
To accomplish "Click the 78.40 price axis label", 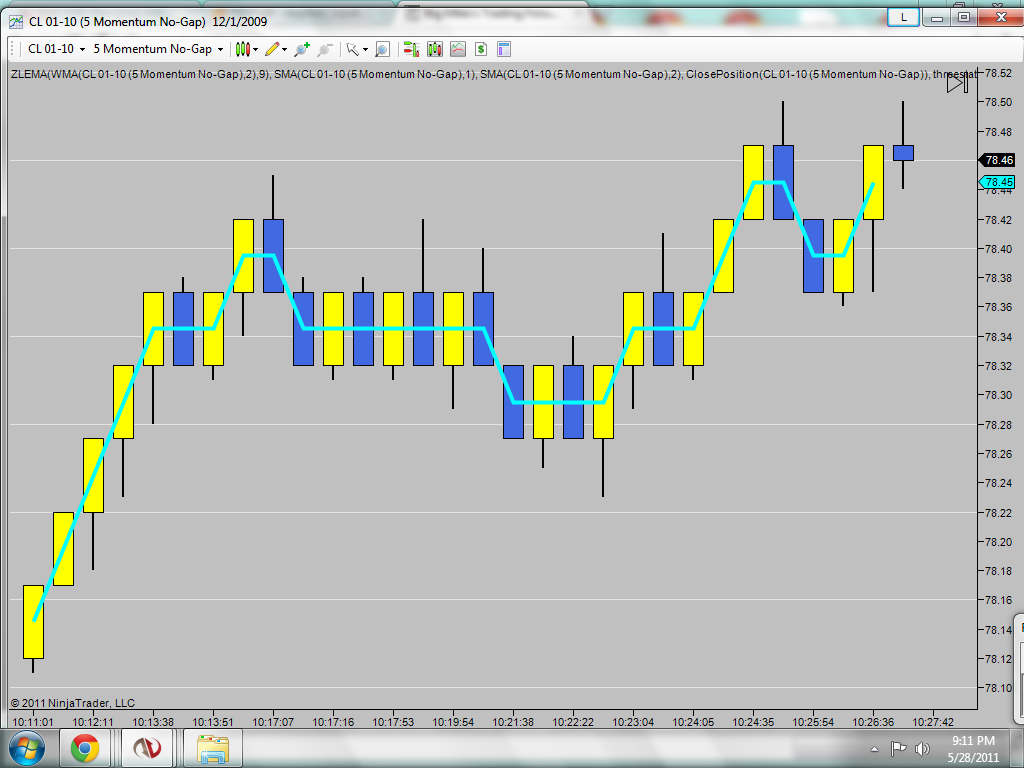I will (x=998, y=249).
